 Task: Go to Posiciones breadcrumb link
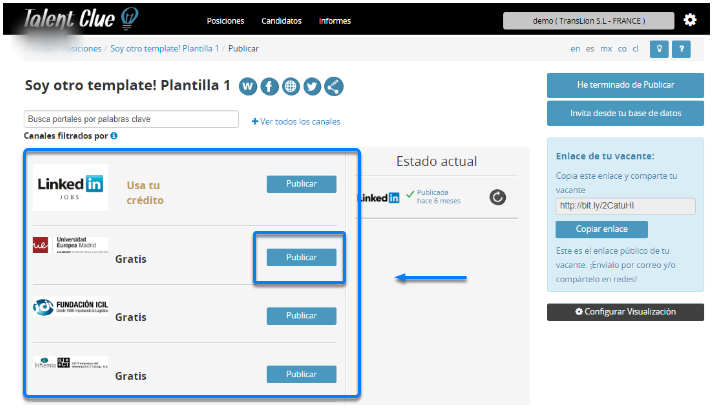point(82,49)
